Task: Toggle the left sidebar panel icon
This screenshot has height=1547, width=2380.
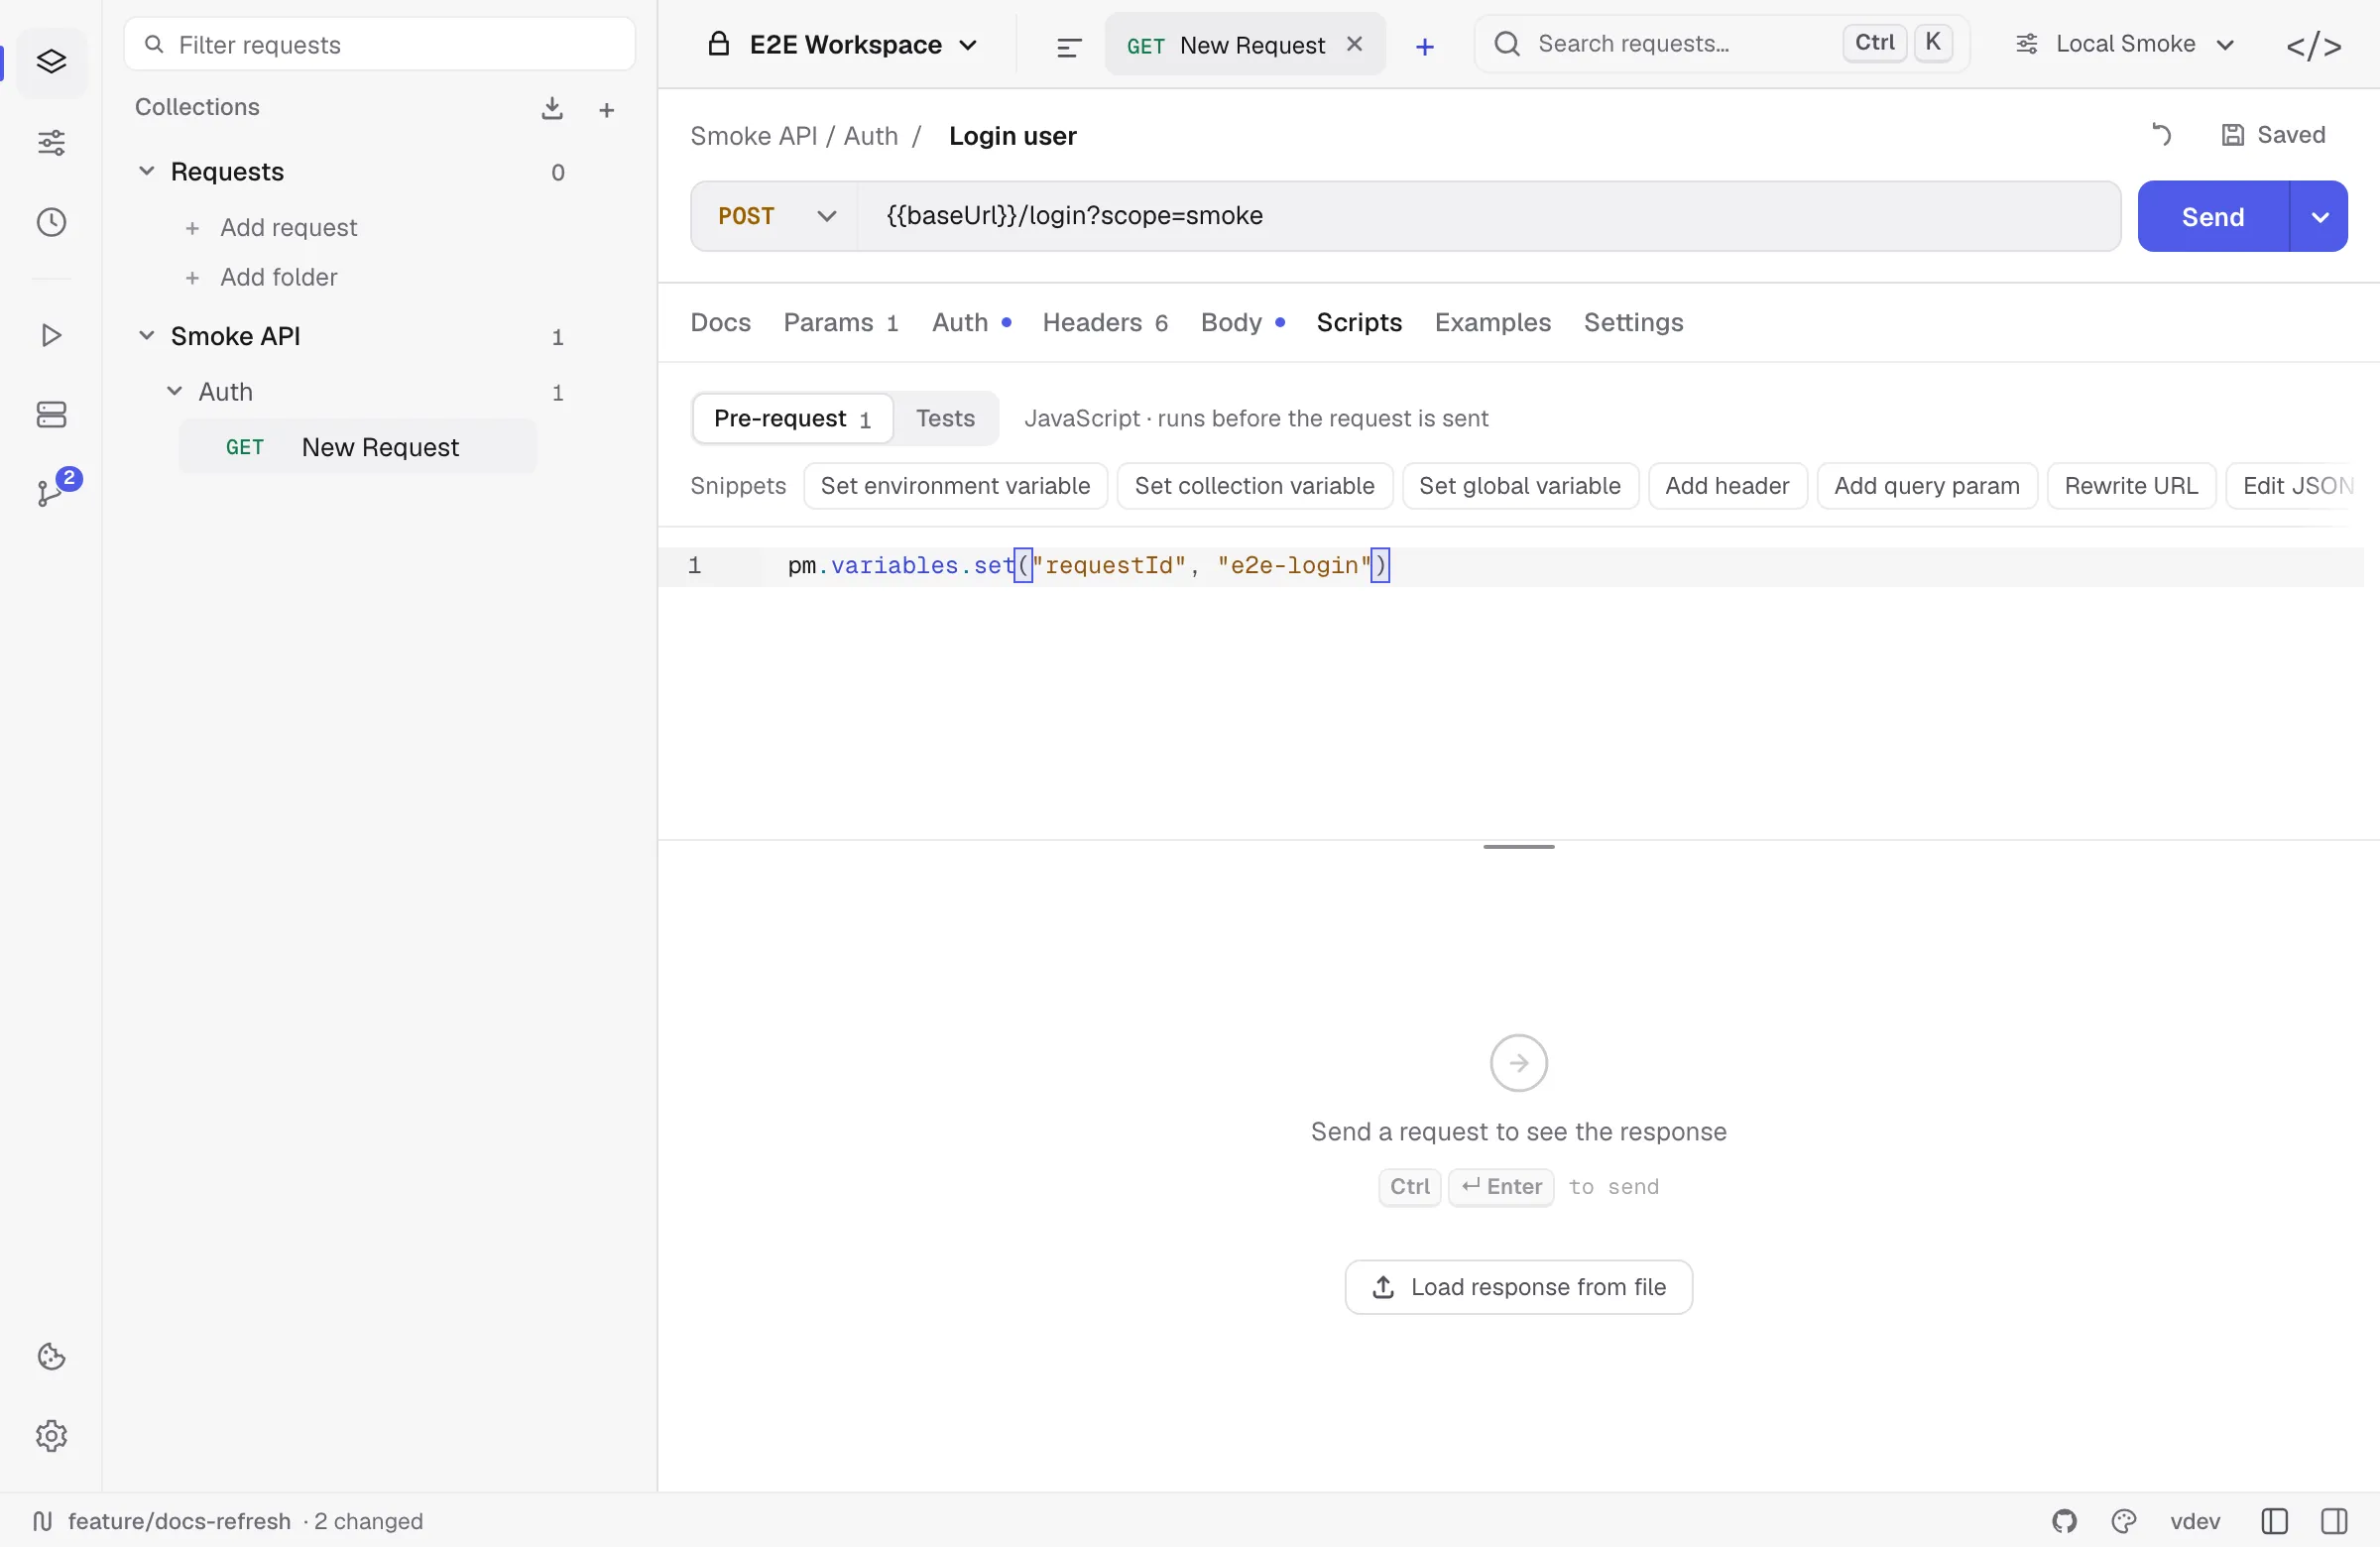Action: tap(2274, 1521)
